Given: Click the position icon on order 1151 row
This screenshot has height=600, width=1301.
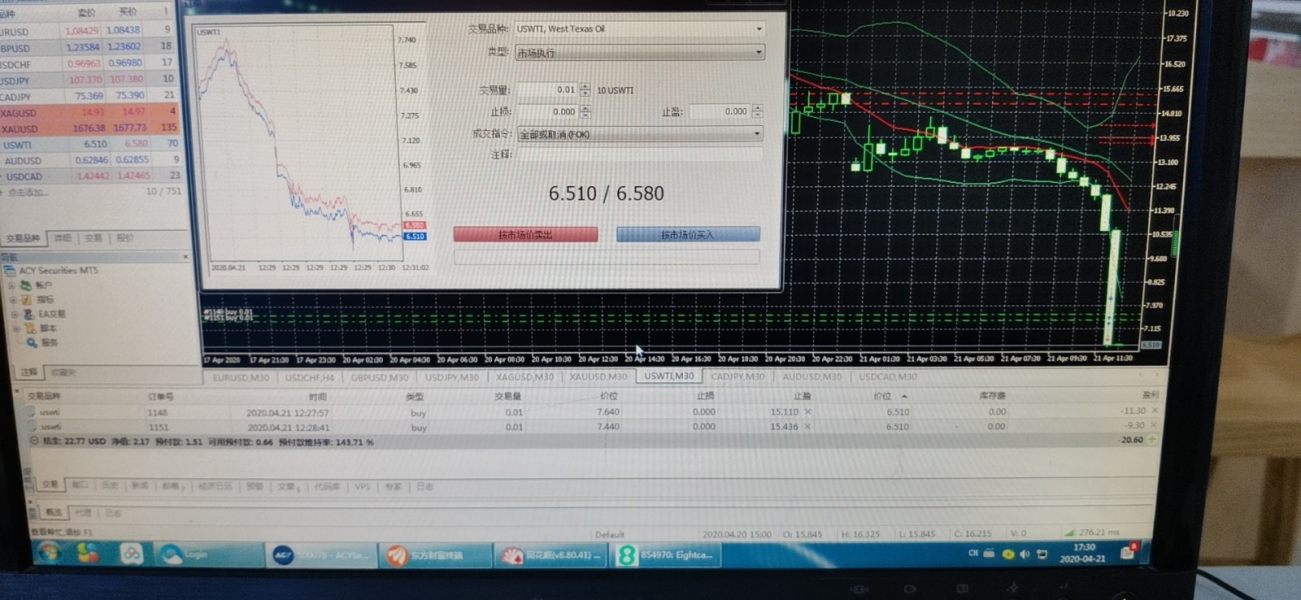Looking at the screenshot, I should pyautogui.click(x=31, y=427).
